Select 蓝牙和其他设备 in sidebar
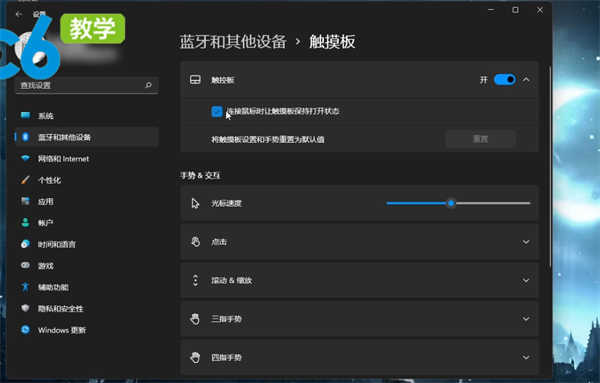600x383 pixels. point(86,137)
